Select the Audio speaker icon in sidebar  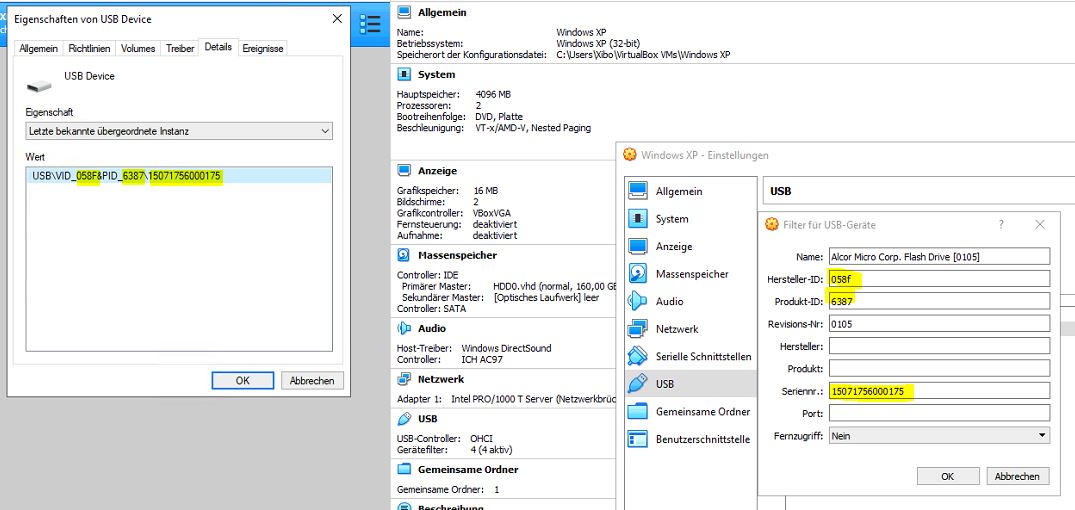click(x=637, y=301)
